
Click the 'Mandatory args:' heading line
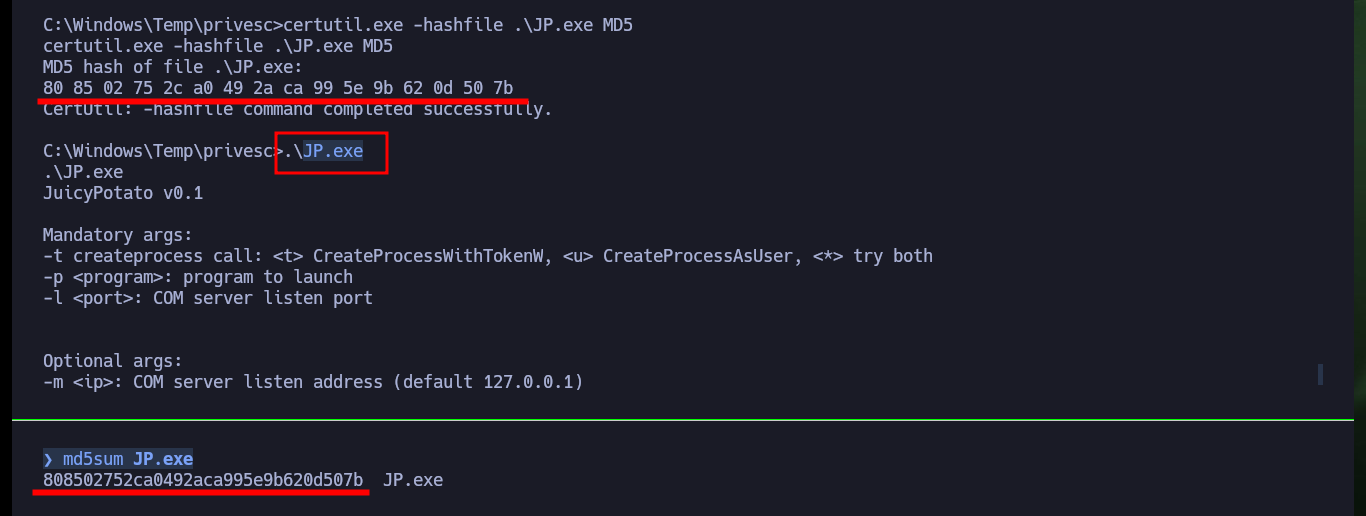pos(118,235)
